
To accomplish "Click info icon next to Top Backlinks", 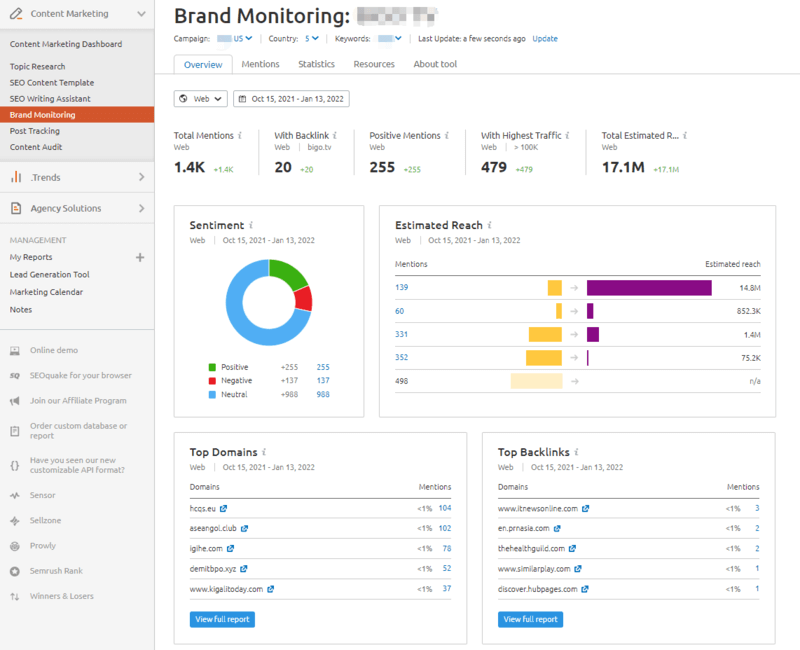I will coord(578,453).
